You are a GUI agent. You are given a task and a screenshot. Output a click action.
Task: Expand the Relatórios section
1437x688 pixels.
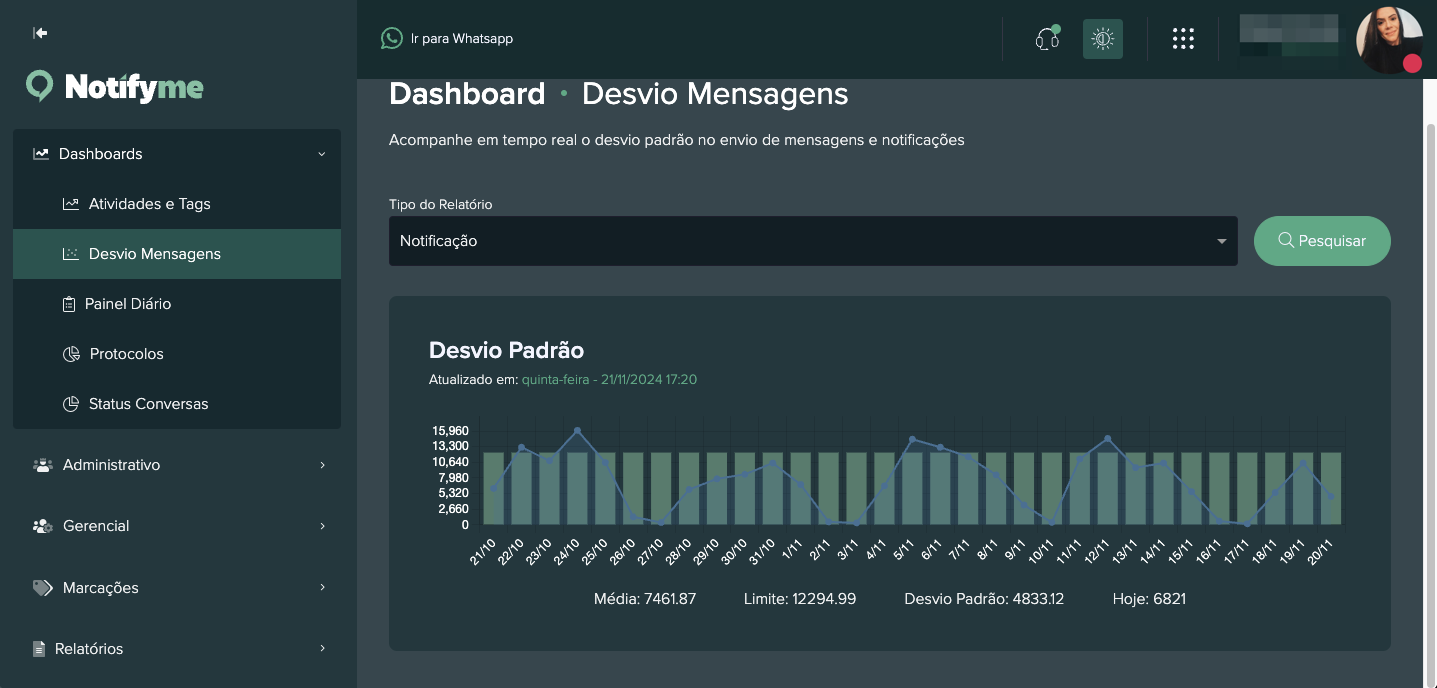[x=322, y=649]
